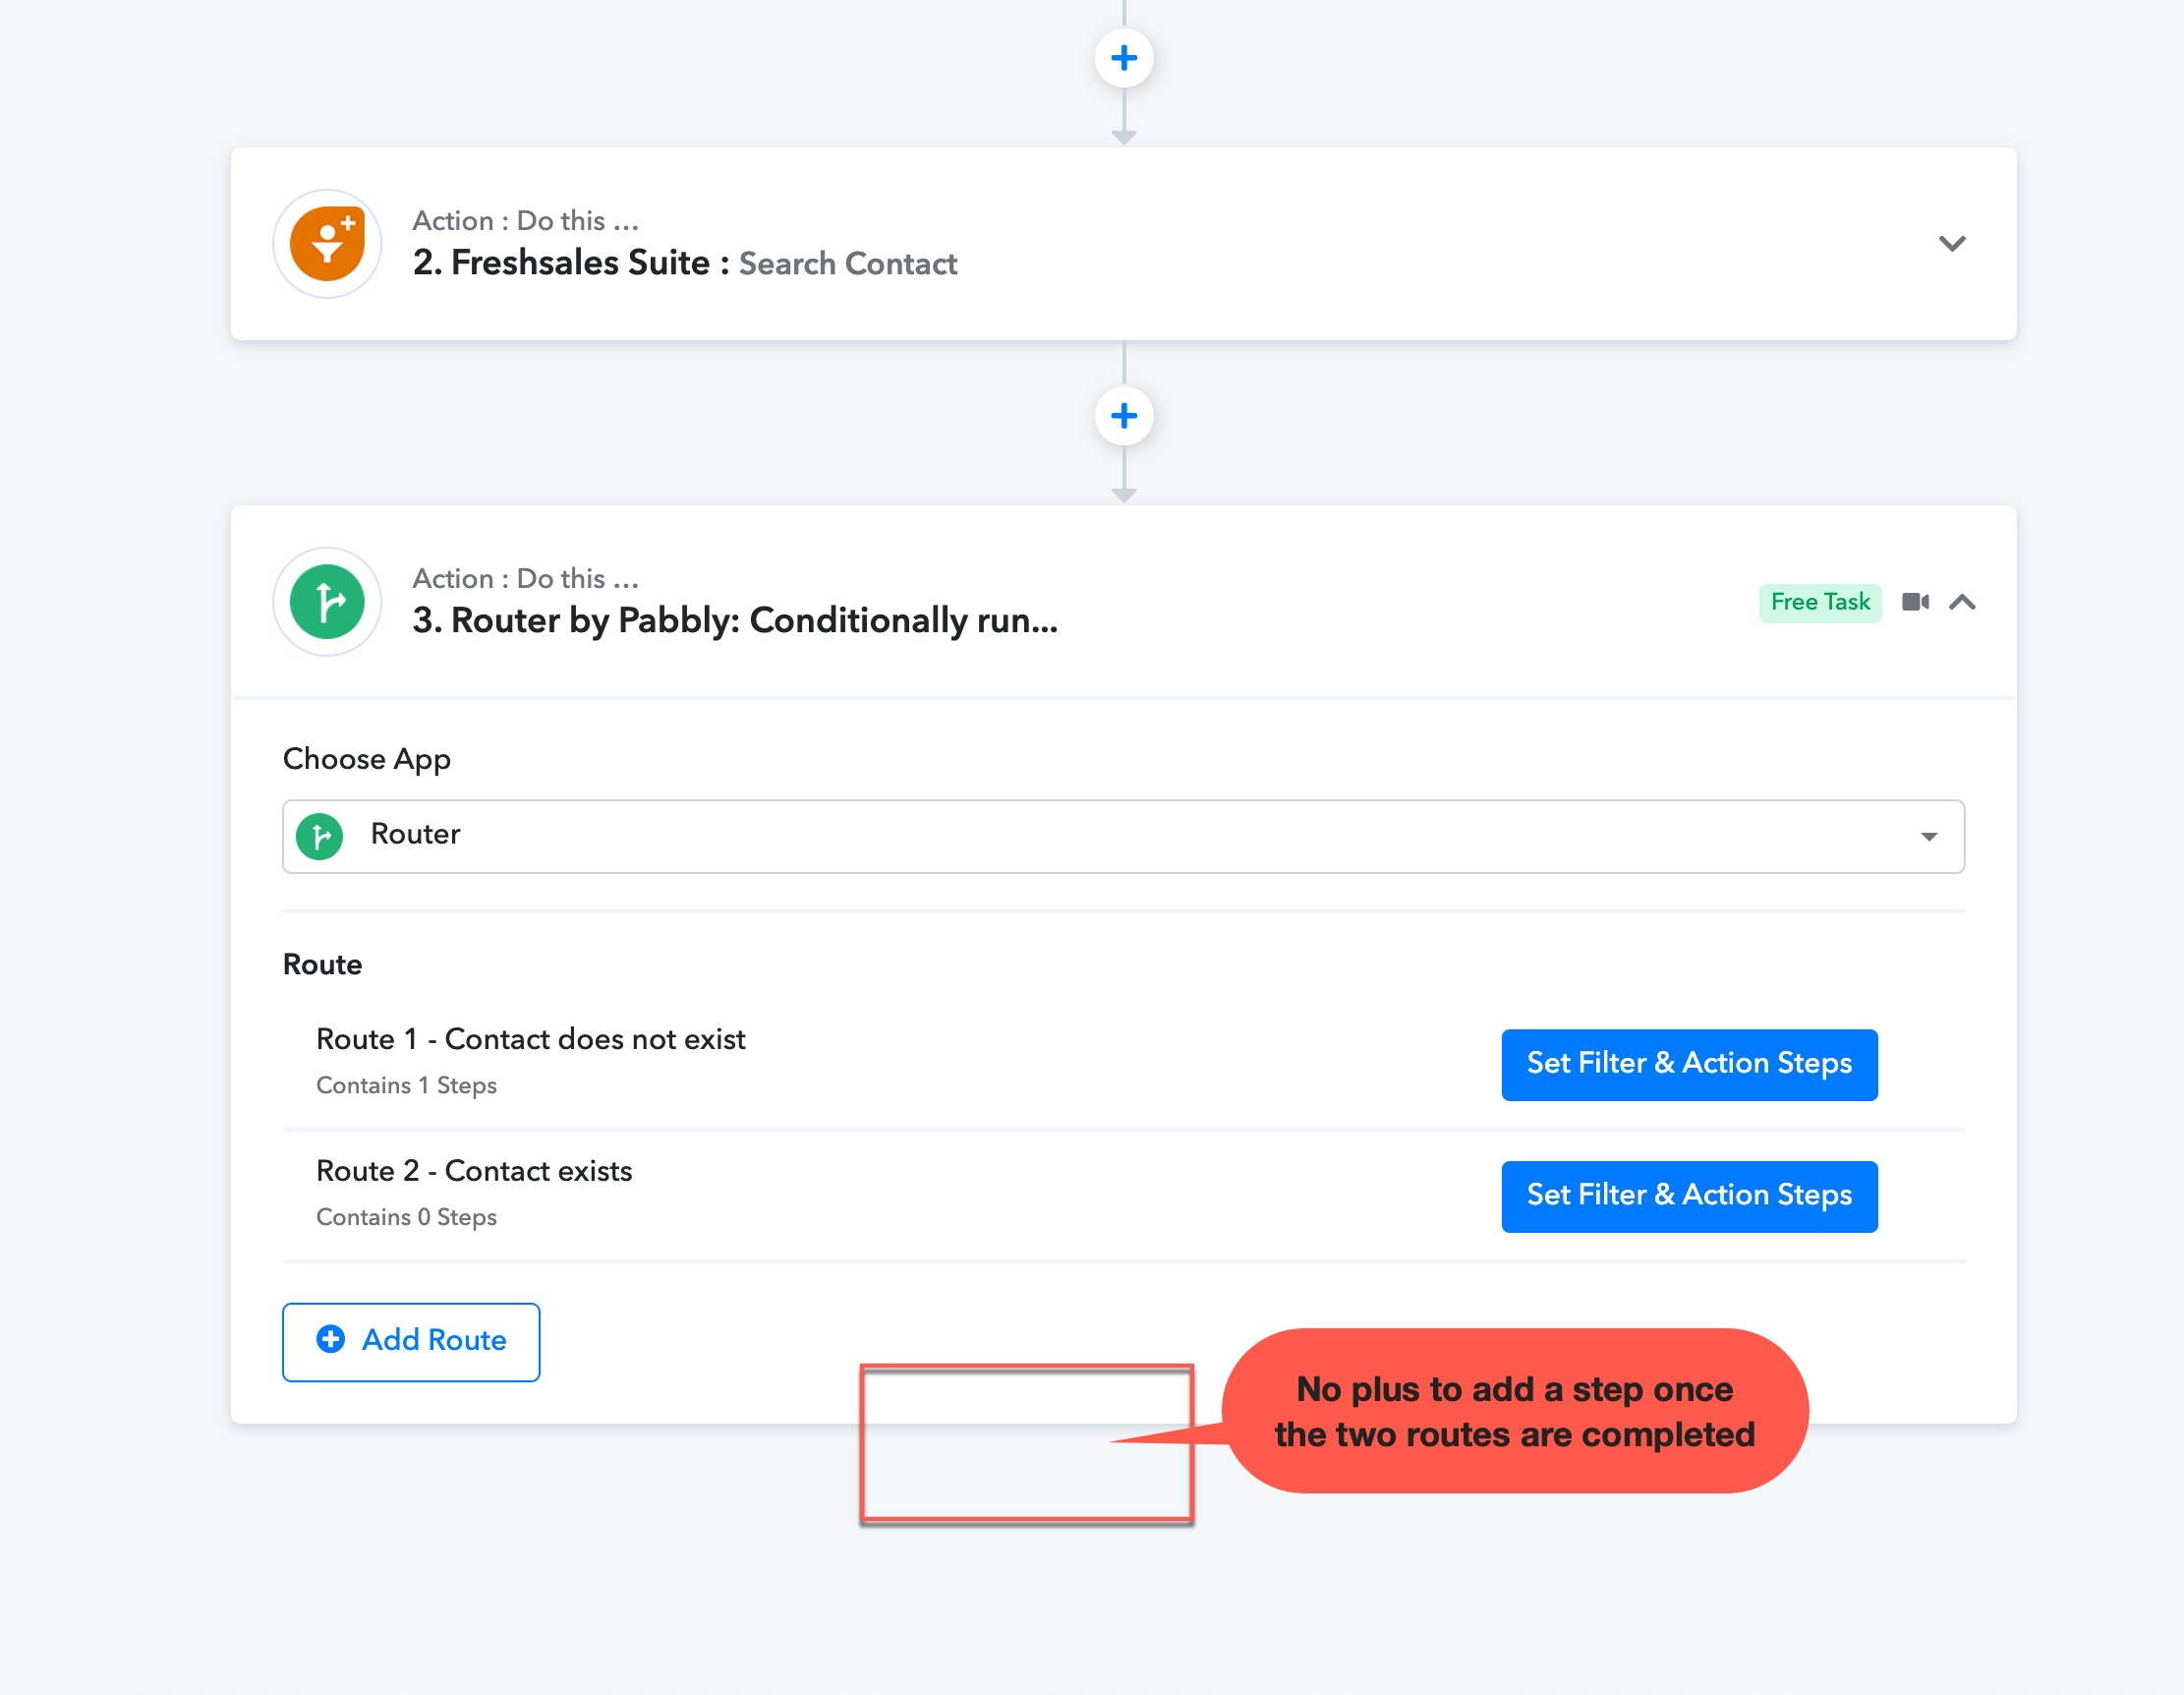The image size is (2184, 1695).
Task: Open the orange Freshsales Suite app icon
Action: coord(327,244)
